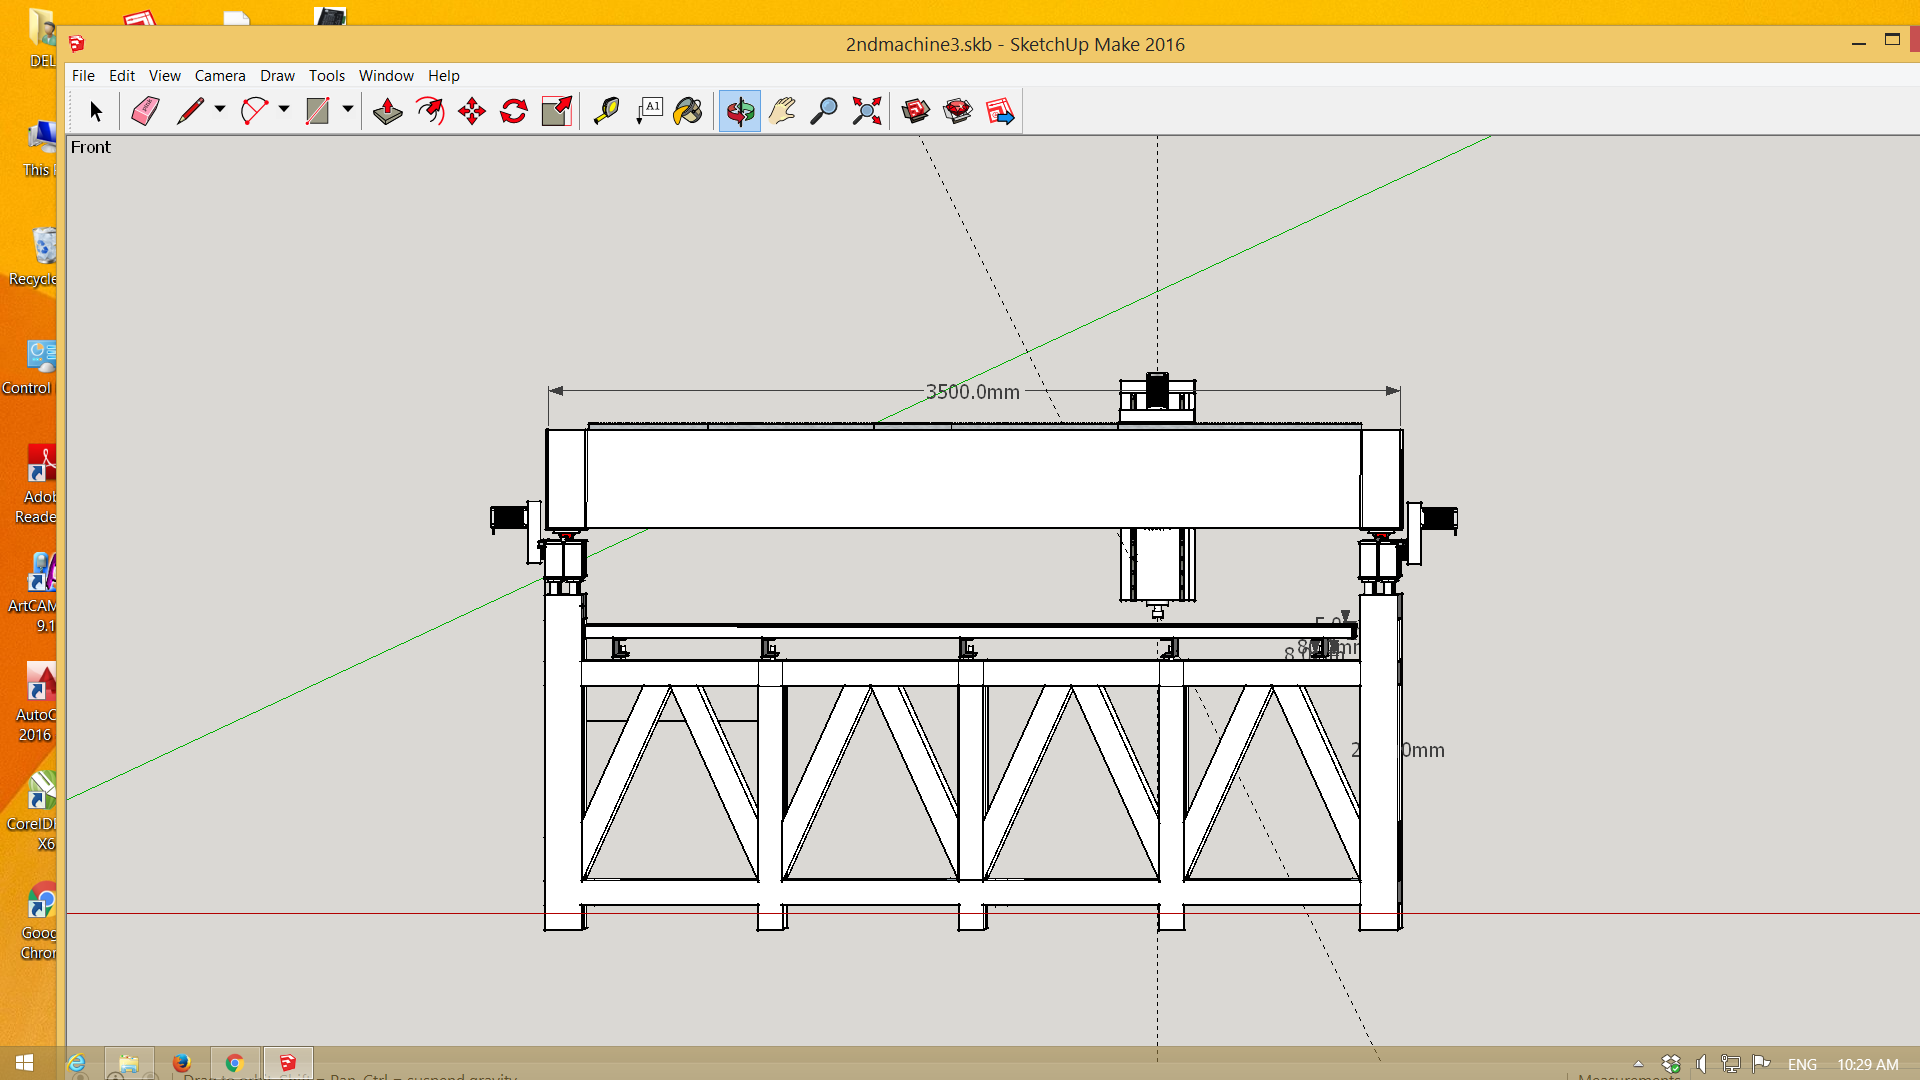Image resolution: width=1920 pixels, height=1080 pixels.
Task: Open the 3D Warehouse button
Action: 915,111
